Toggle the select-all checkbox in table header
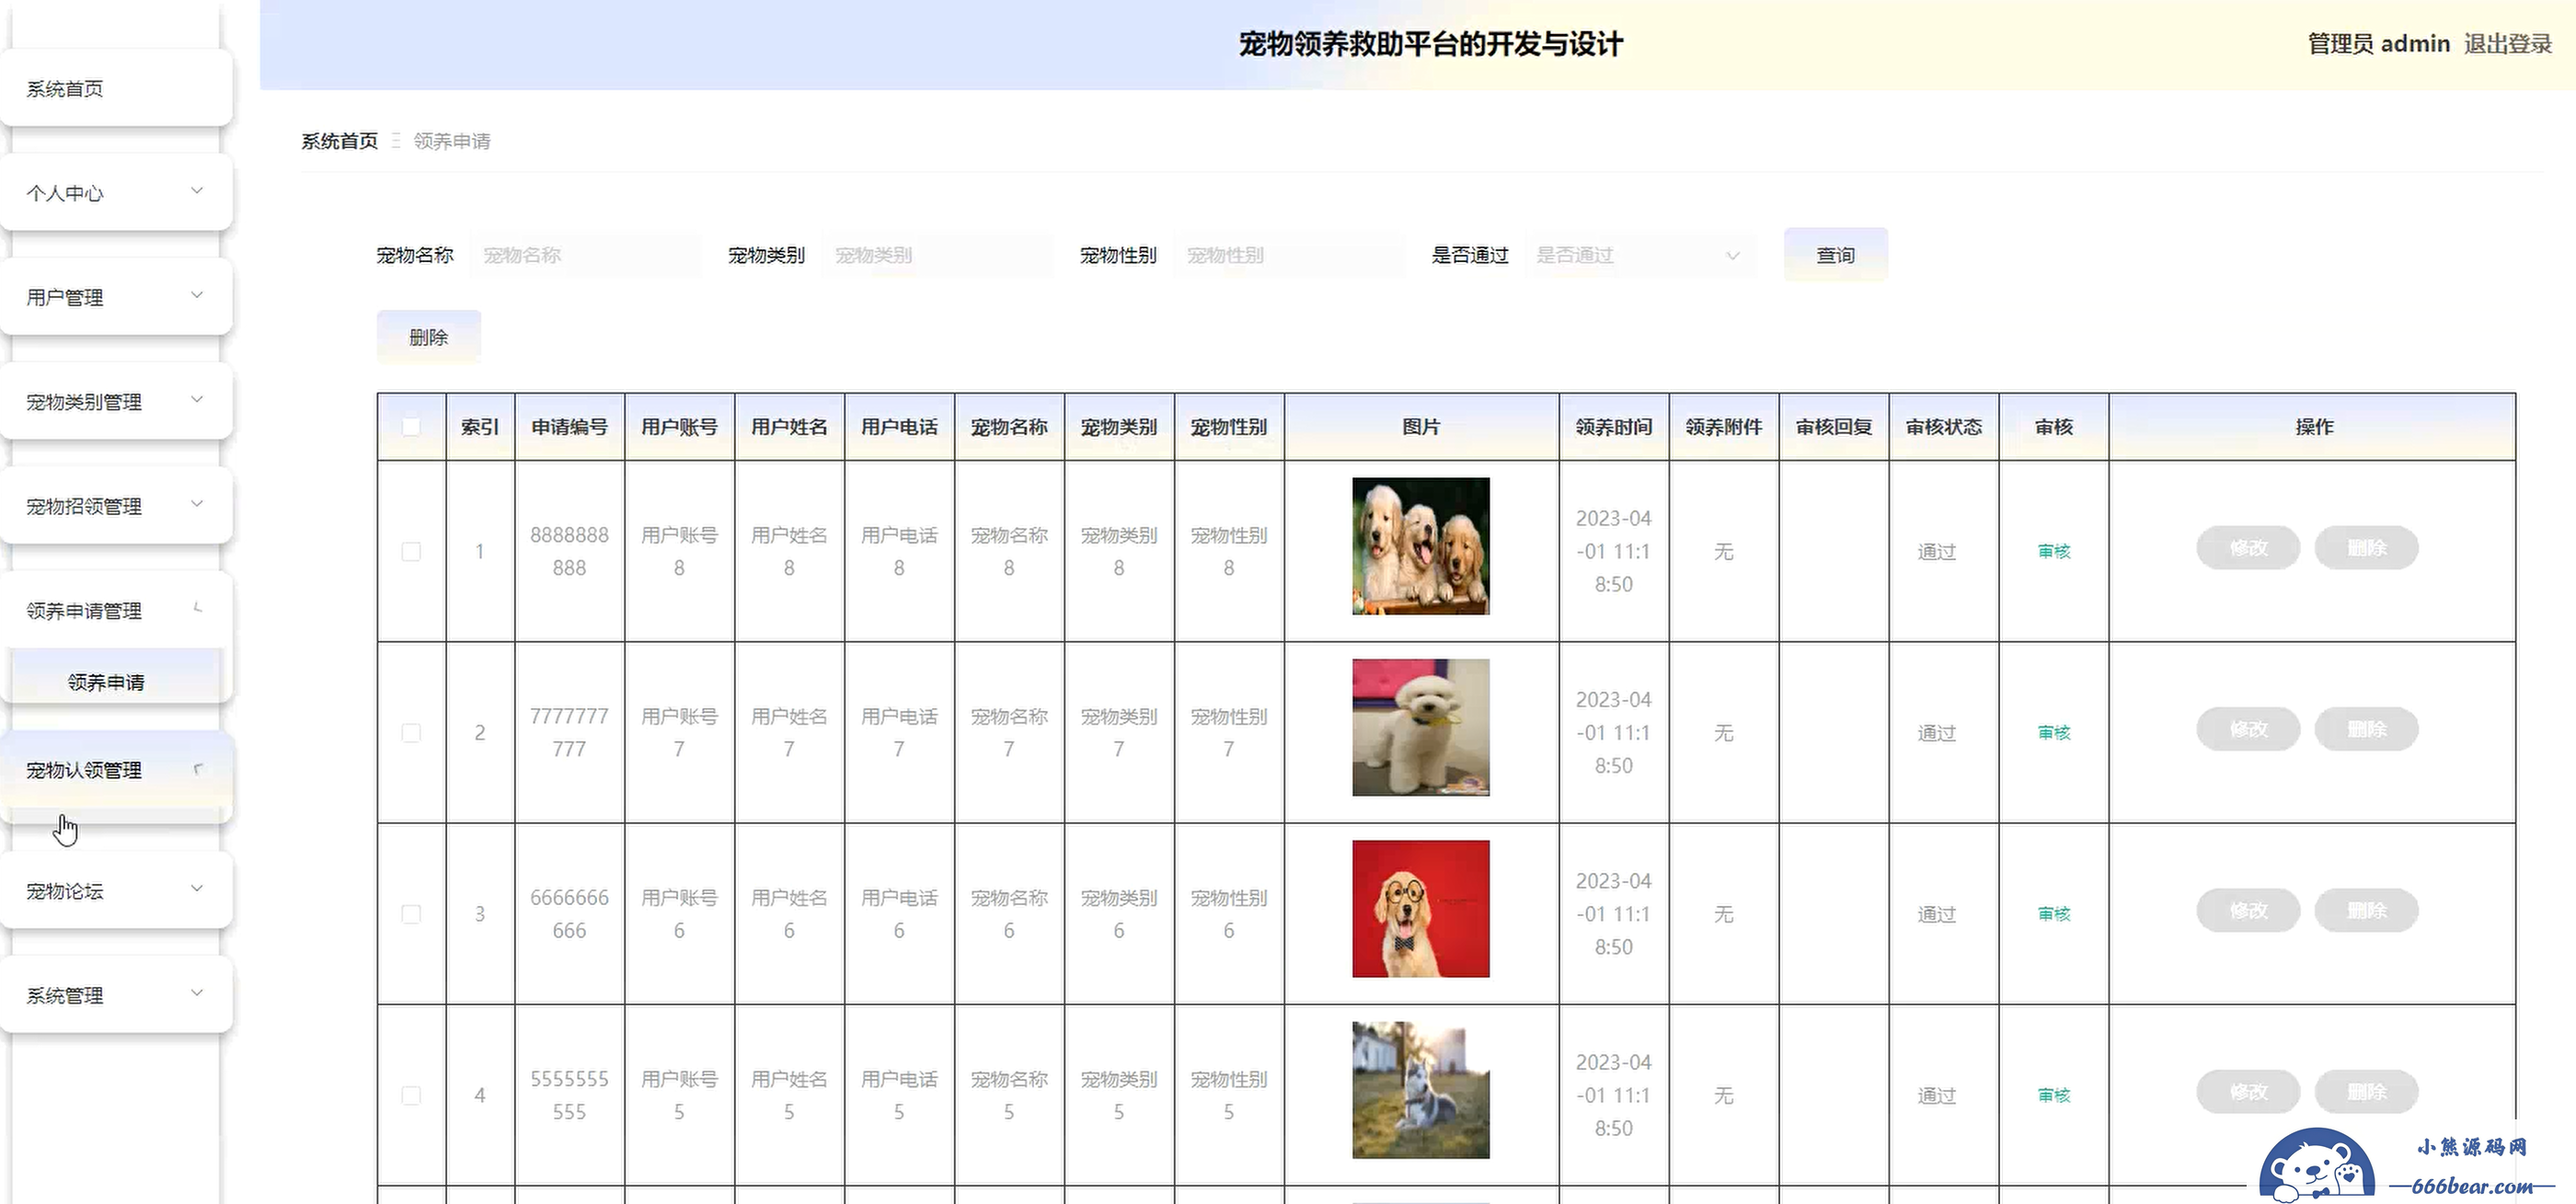2576x1204 pixels. 411,427
